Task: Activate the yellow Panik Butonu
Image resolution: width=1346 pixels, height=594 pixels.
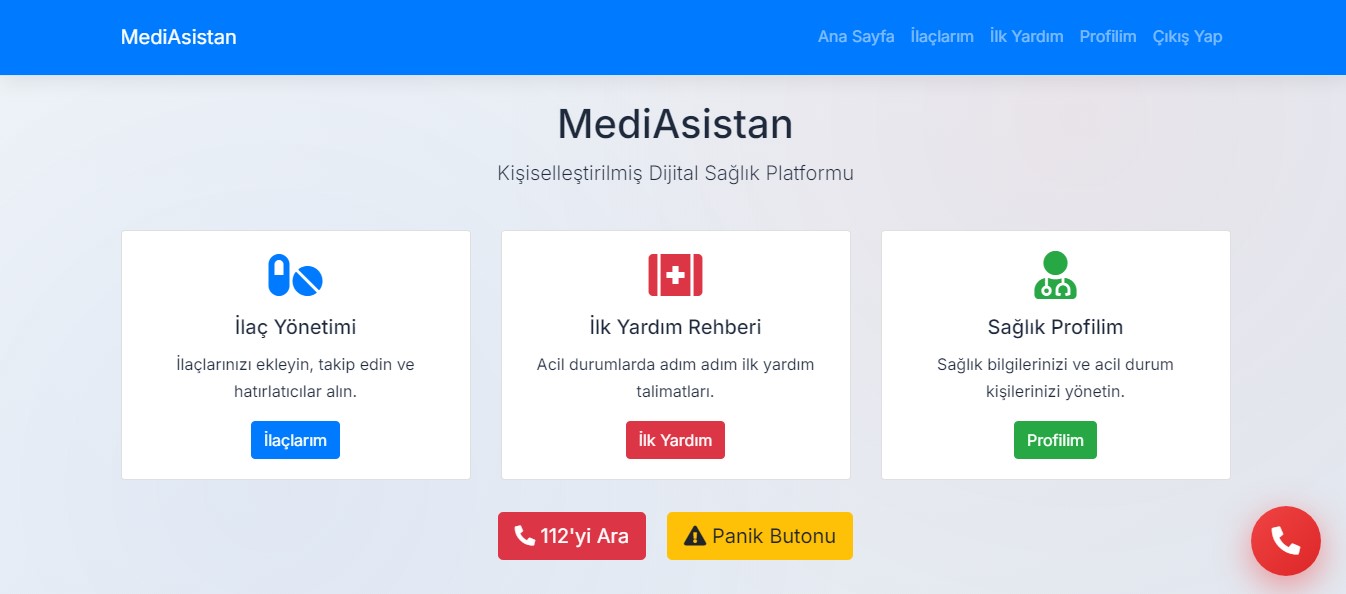Action: 759,536
